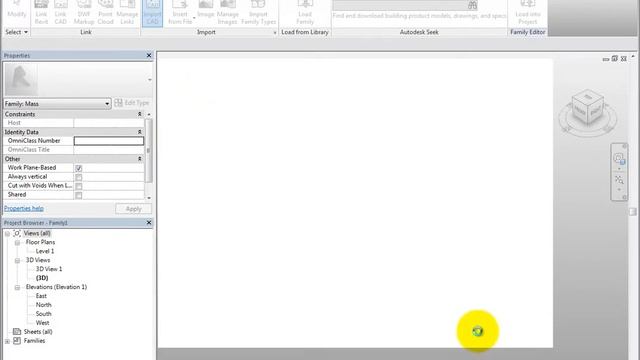Close the Properties palette

[149, 55]
